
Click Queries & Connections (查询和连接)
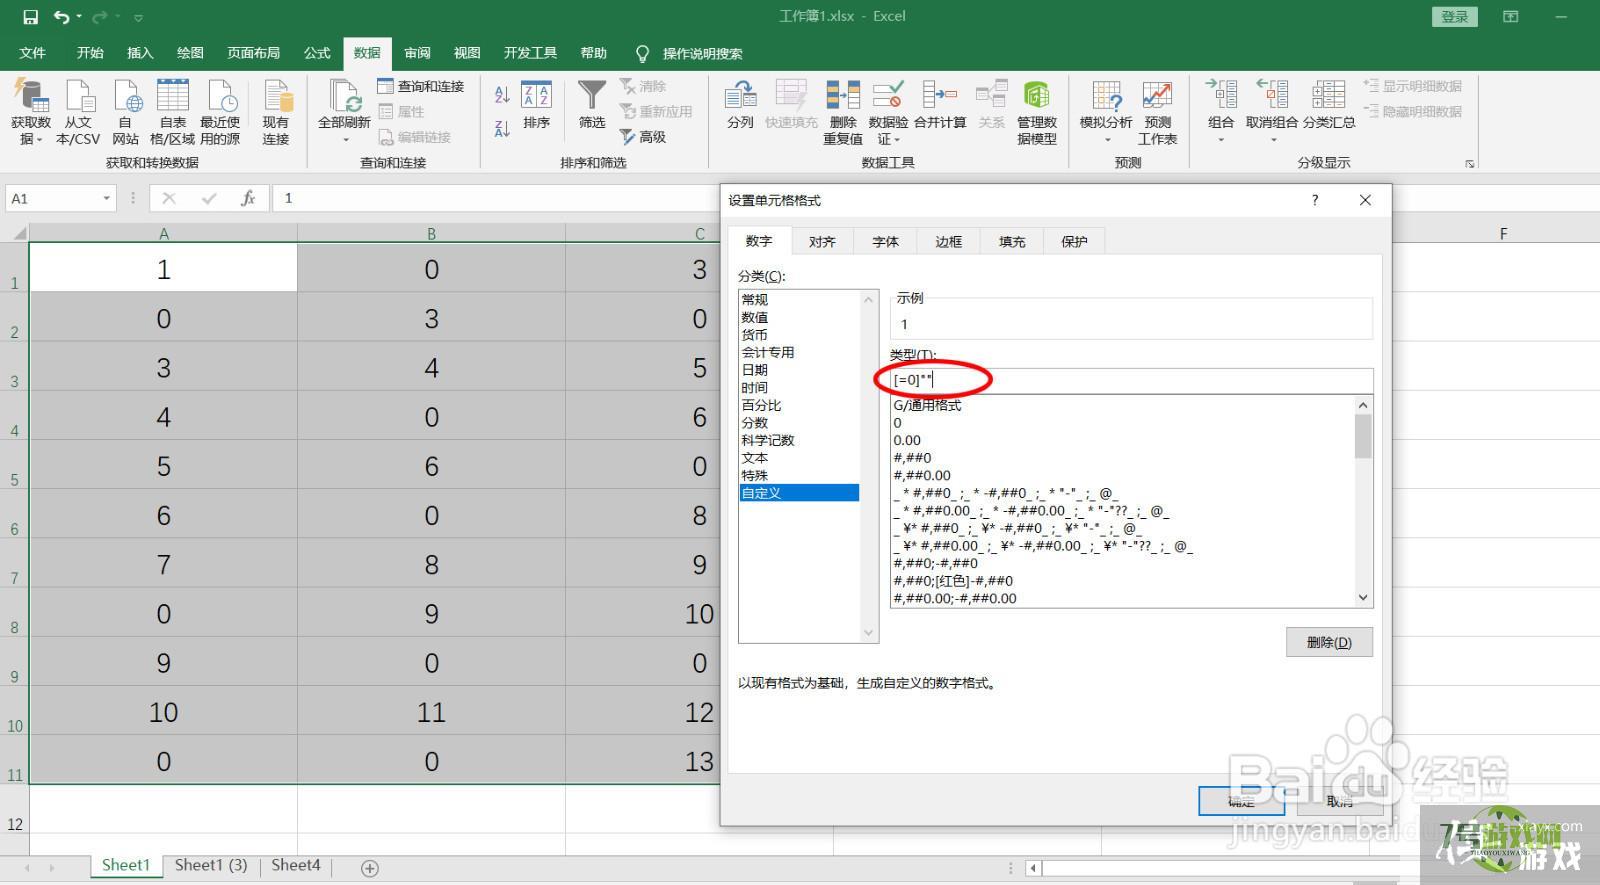[421, 87]
